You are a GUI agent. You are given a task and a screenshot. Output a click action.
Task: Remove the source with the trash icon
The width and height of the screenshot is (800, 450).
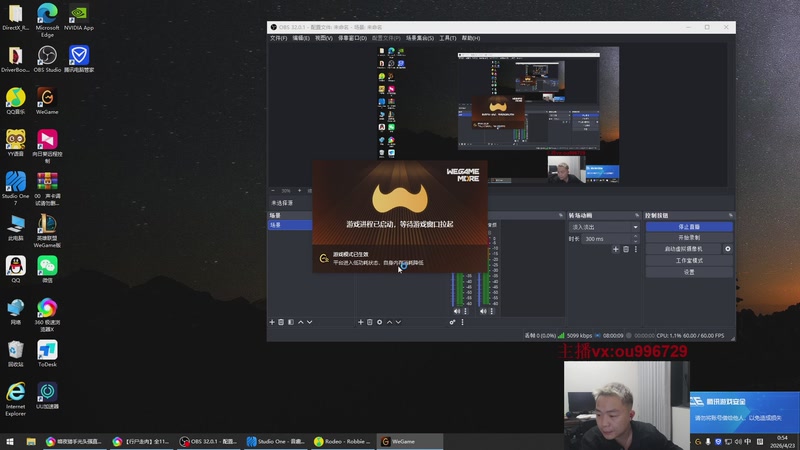coord(370,322)
